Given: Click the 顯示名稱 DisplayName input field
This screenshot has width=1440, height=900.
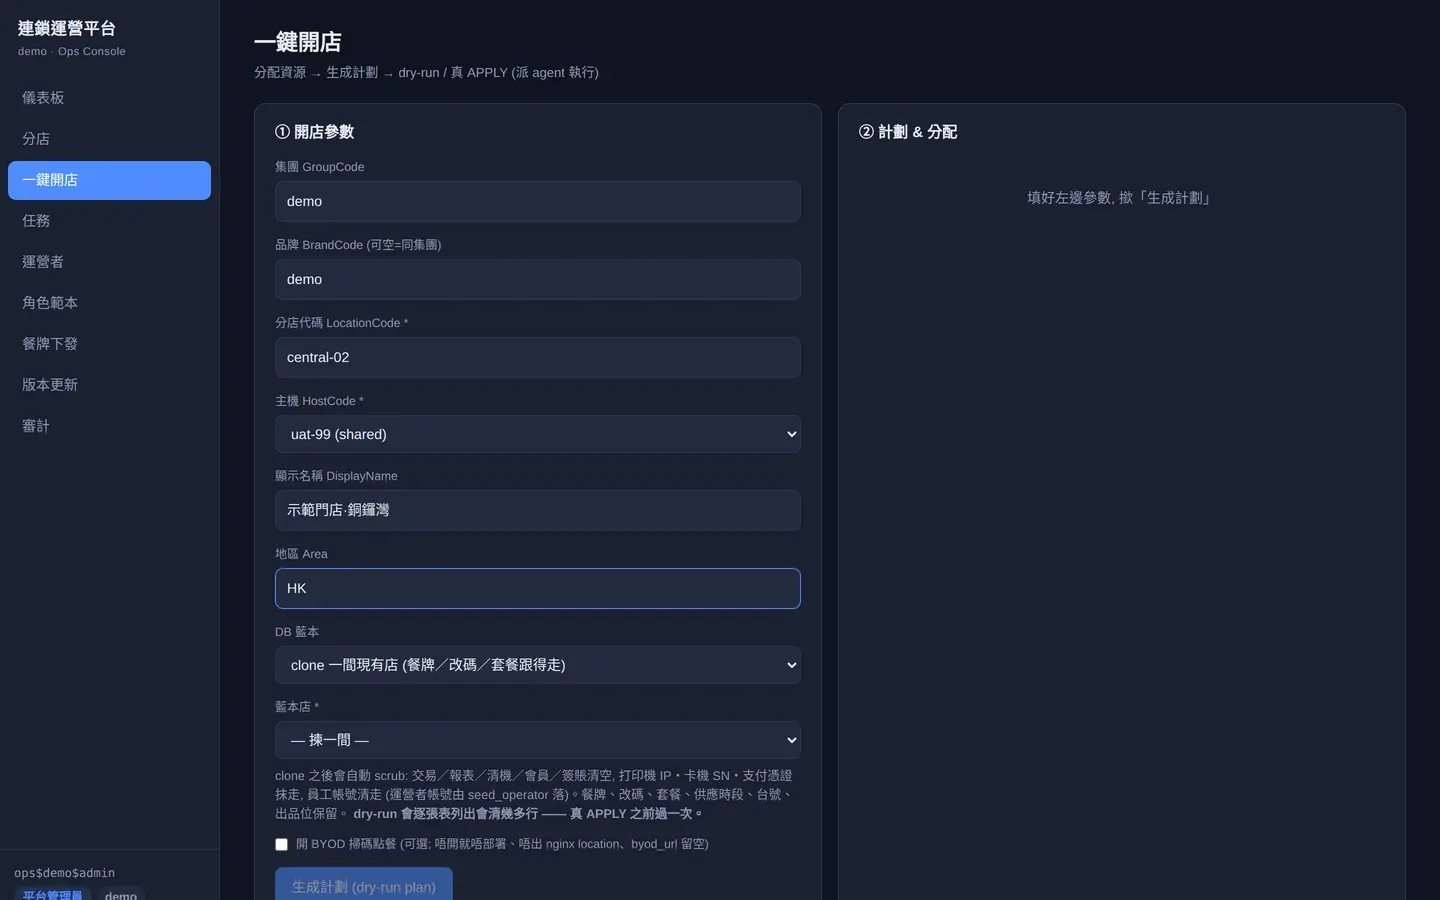Looking at the screenshot, I should (538, 510).
